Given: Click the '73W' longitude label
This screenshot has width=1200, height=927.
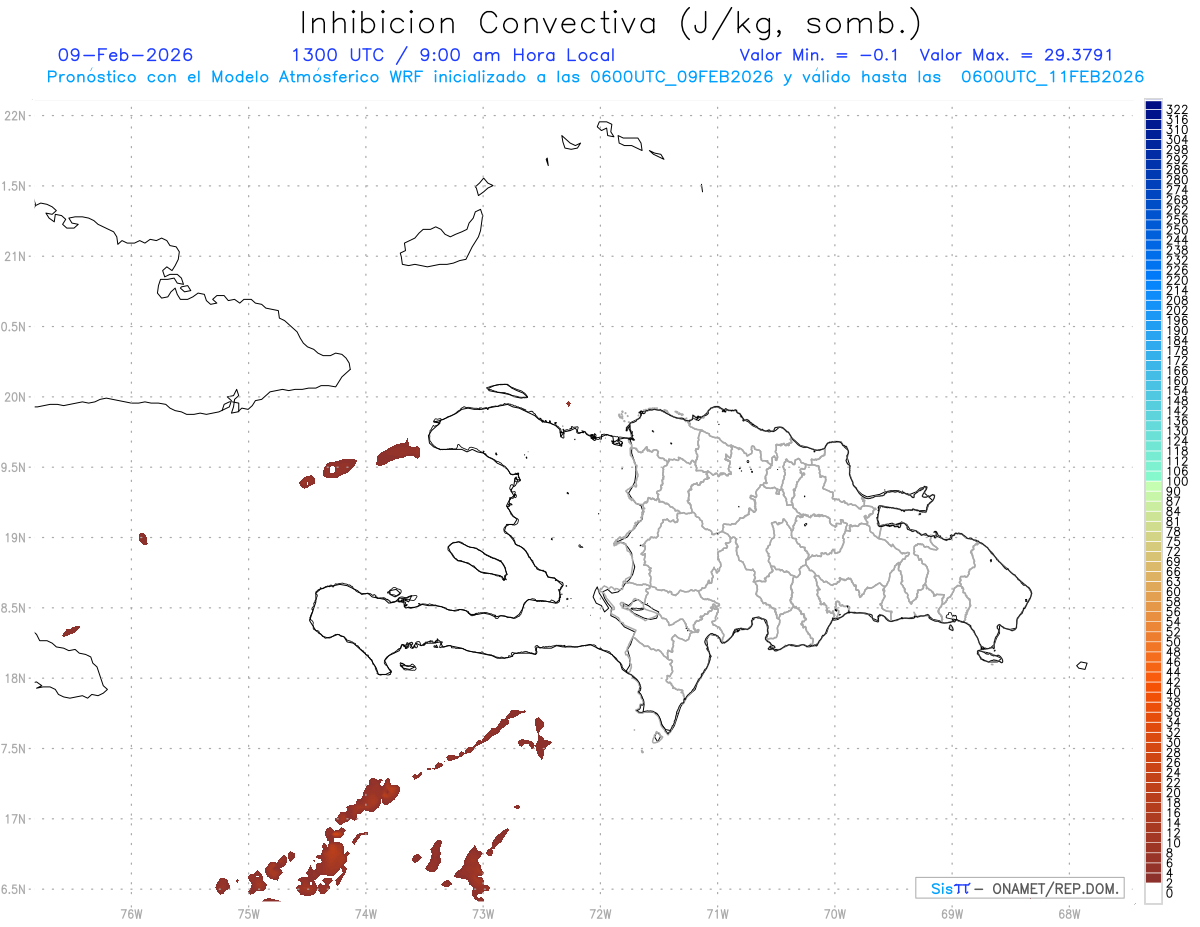Looking at the screenshot, I should (483, 913).
